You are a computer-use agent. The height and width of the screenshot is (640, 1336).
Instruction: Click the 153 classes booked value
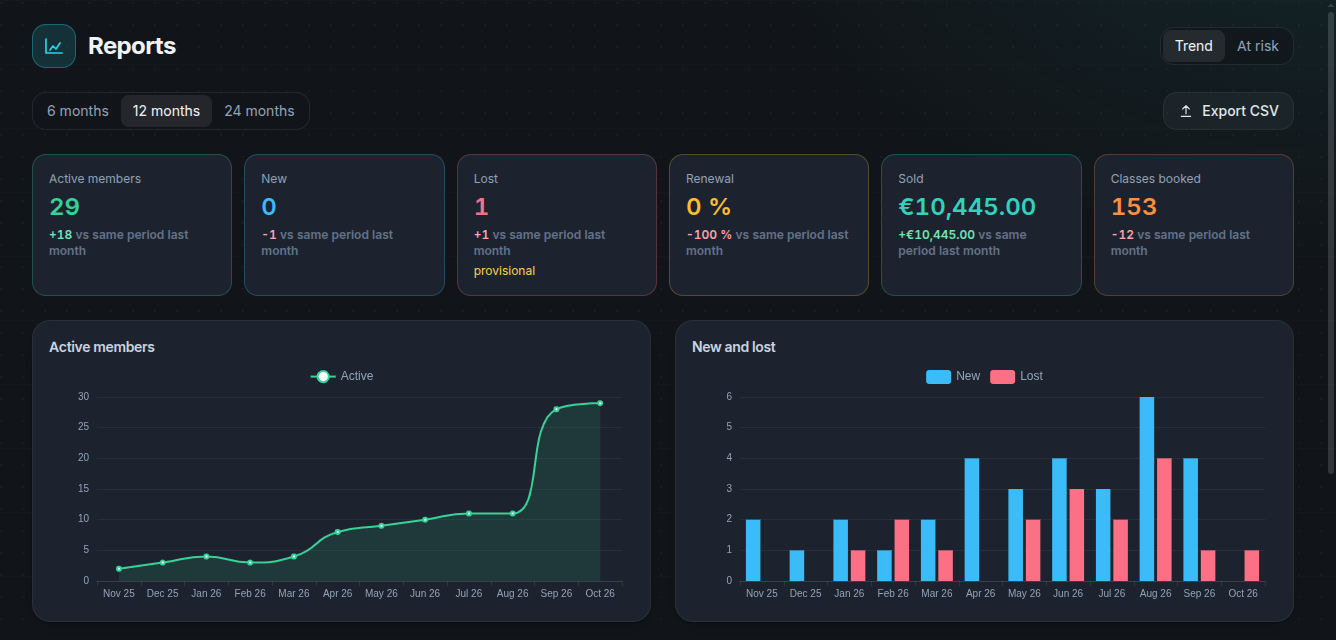tap(1133, 207)
